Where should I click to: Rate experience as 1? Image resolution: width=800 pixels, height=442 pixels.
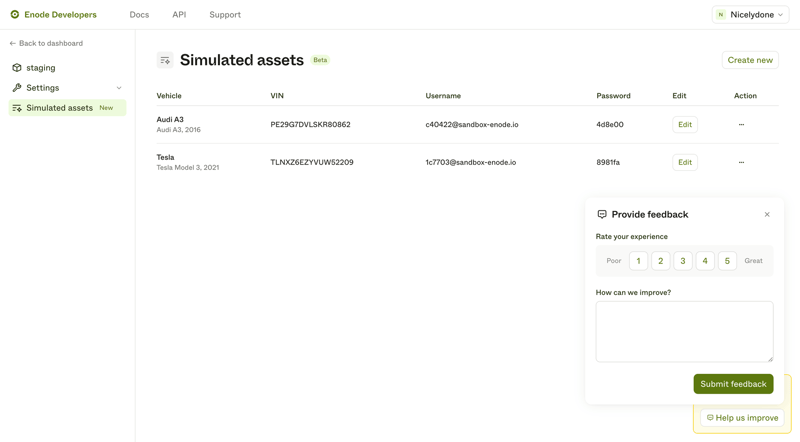tap(638, 261)
